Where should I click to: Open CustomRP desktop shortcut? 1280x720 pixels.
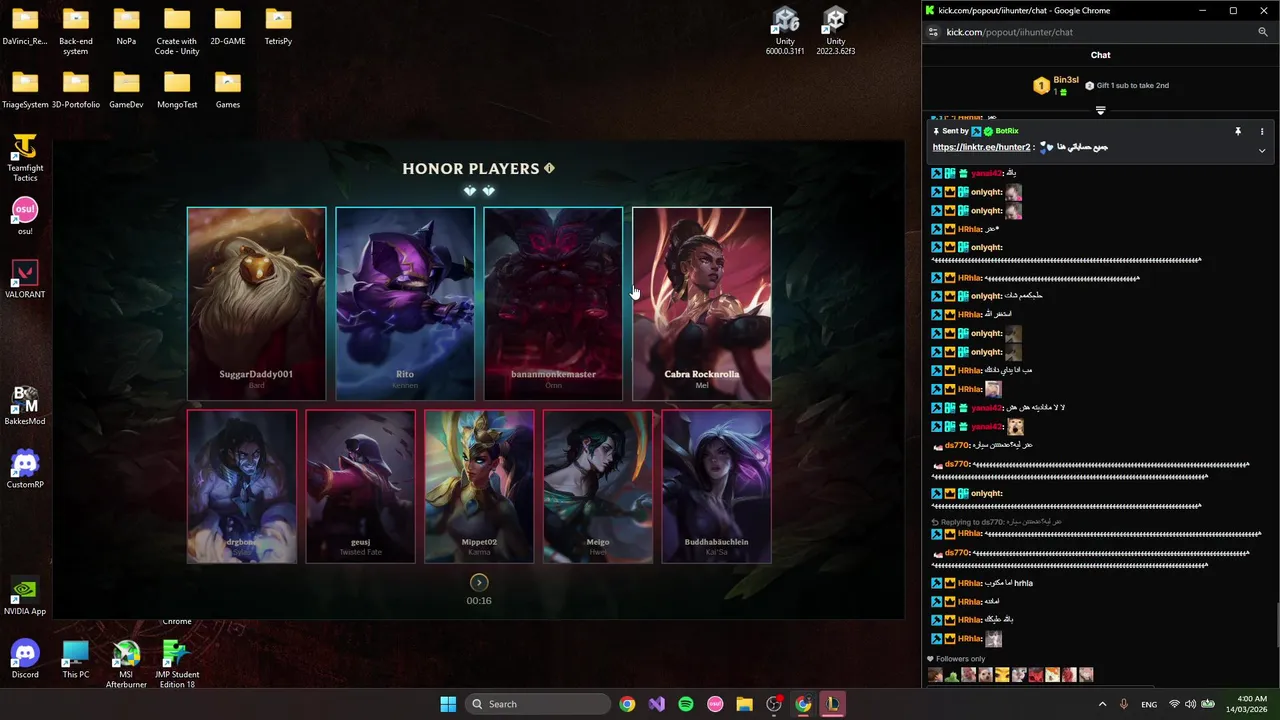(25, 469)
